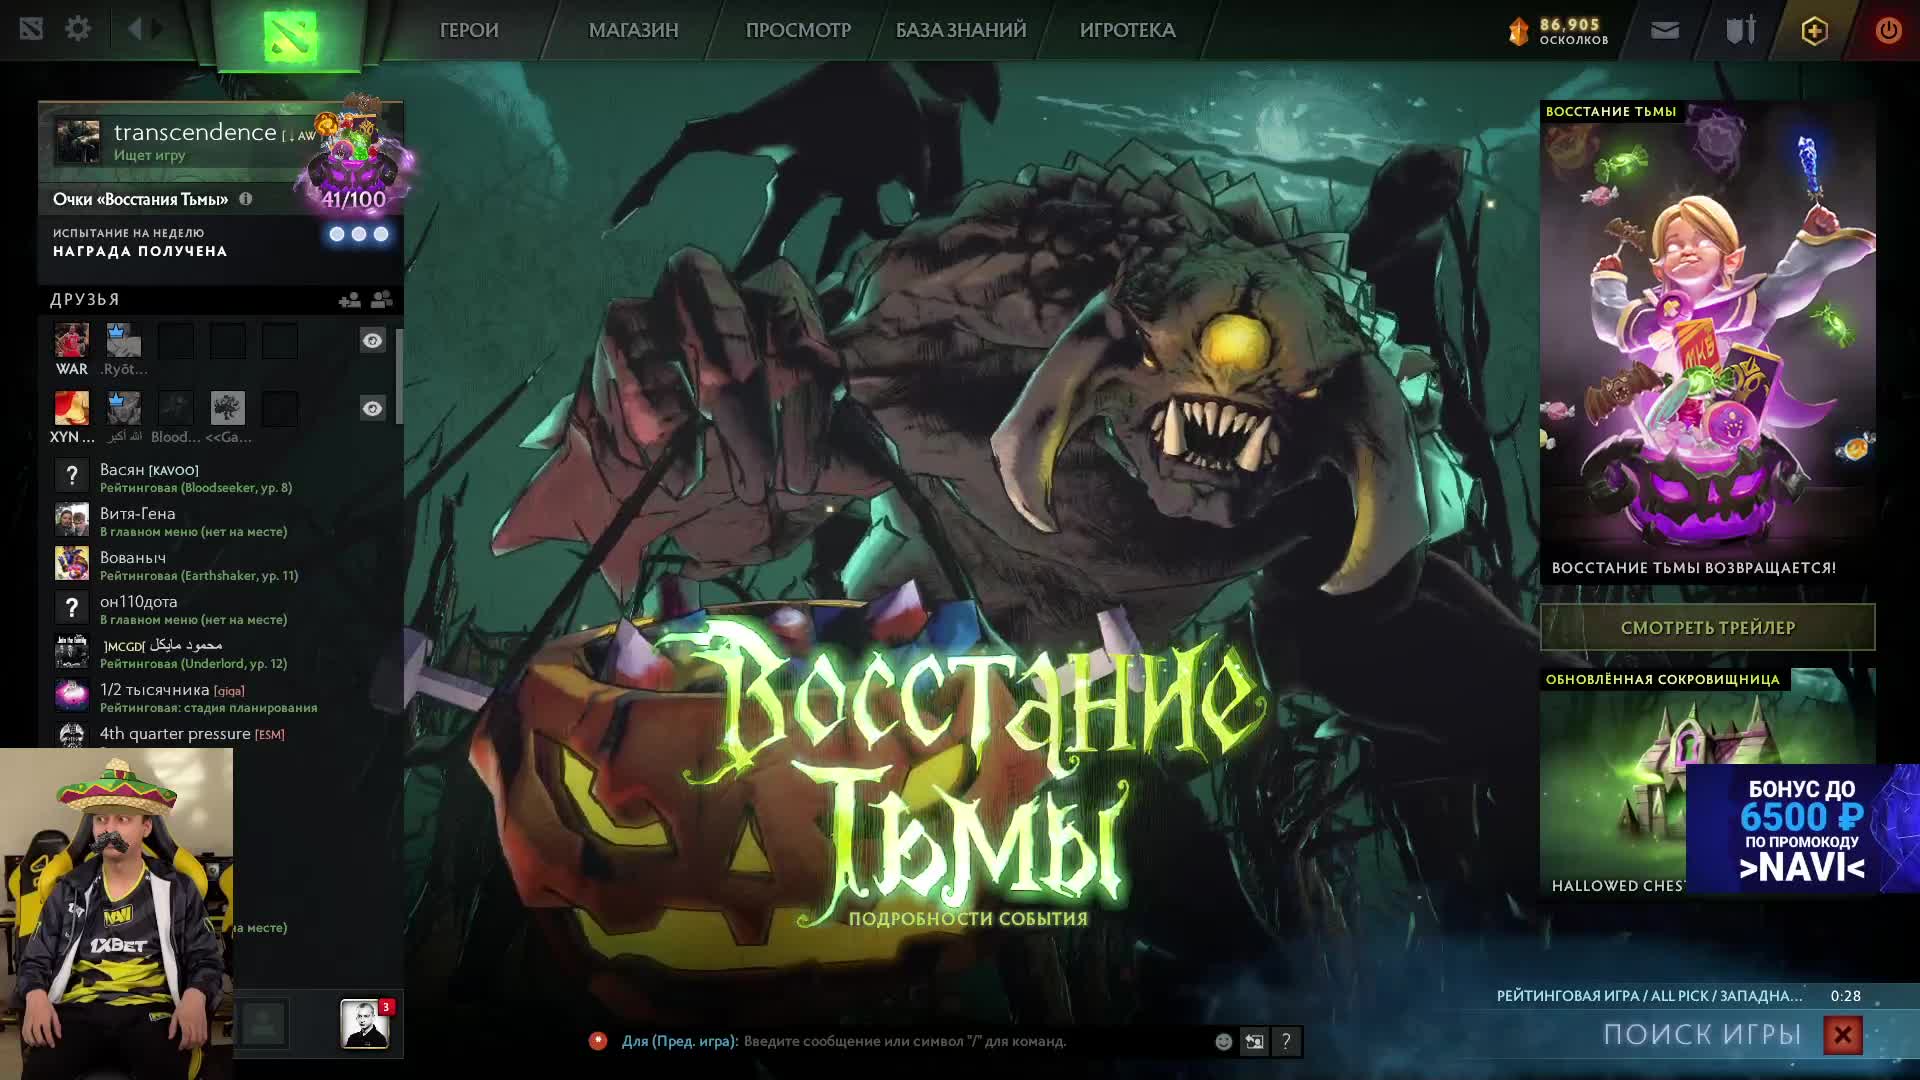Open the МАГАЗИН tab
Viewport: 1920px width, 1080px height.
tap(633, 30)
